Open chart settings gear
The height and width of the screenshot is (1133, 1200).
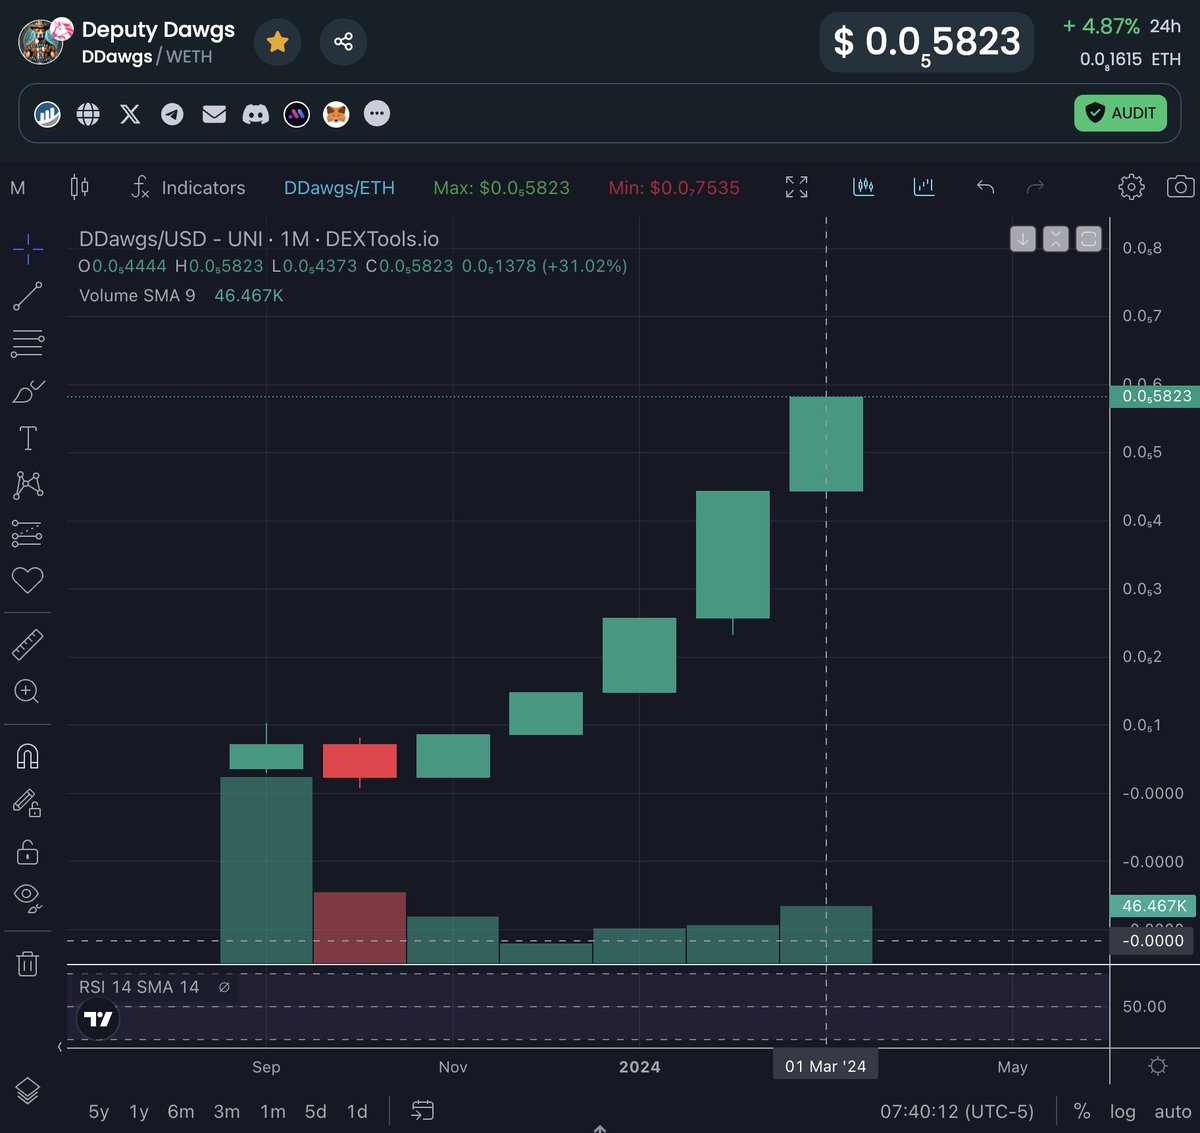coord(1131,187)
